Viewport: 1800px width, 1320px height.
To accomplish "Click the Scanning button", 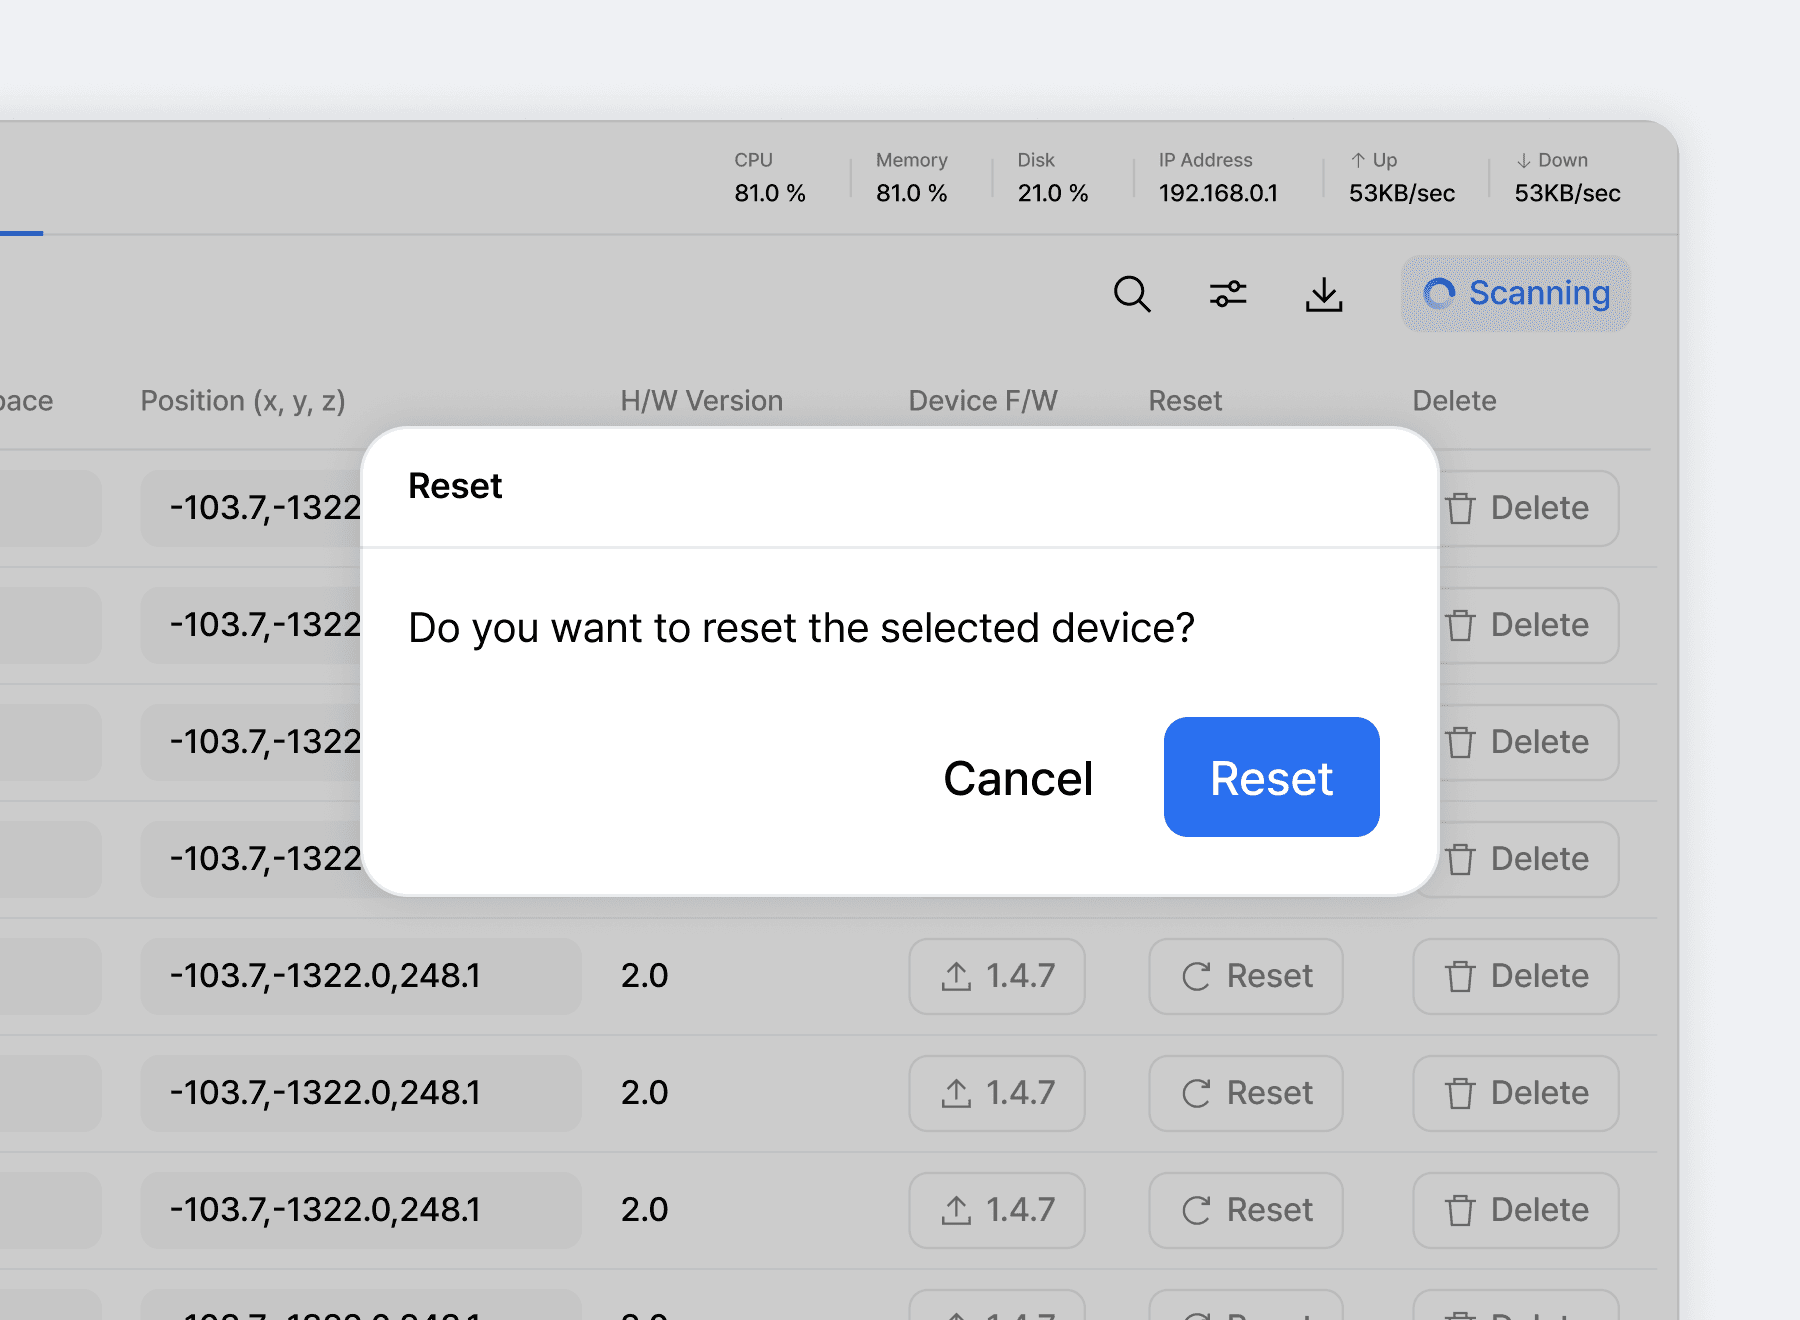I will [1515, 294].
